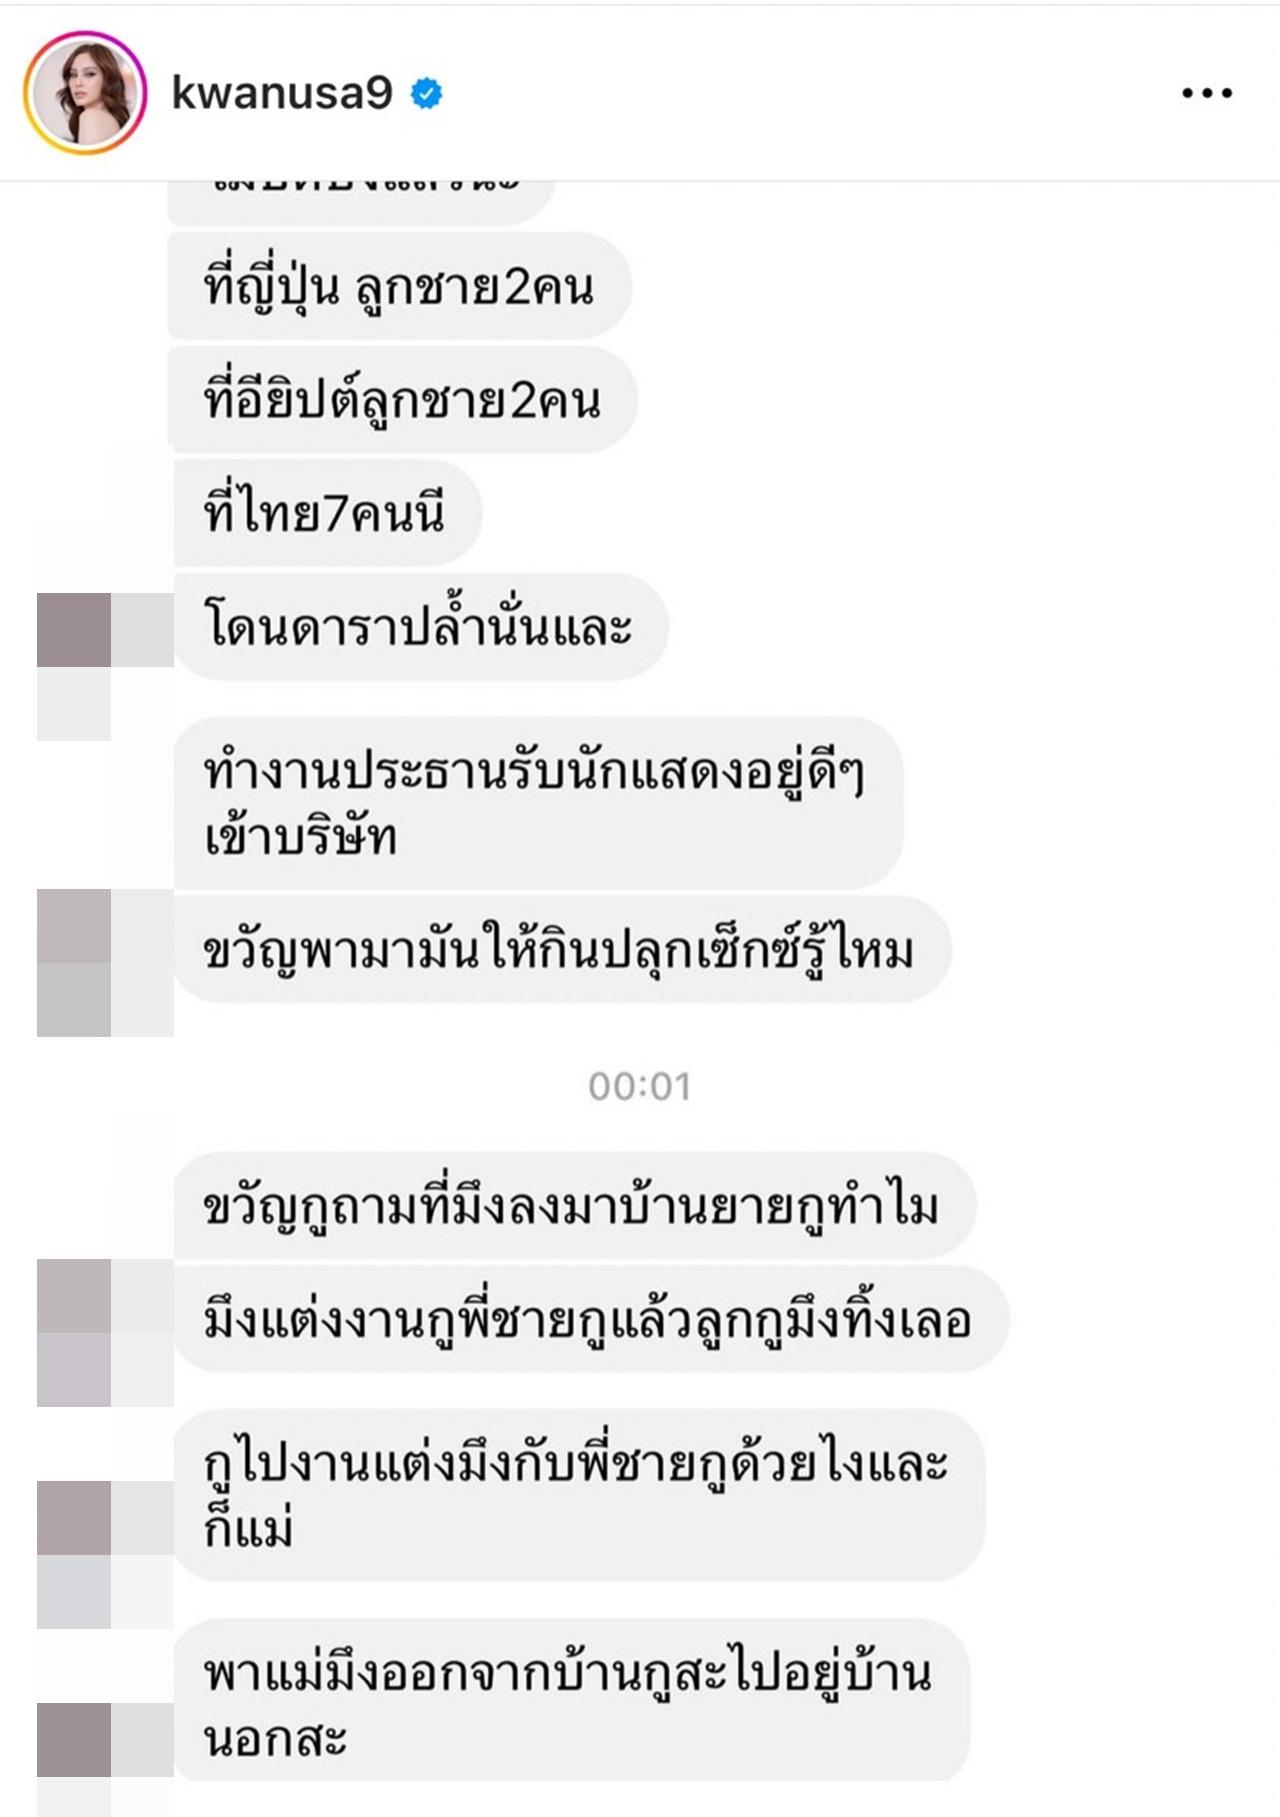Image resolution: width=1280 pixels, height=1817 pixels.
Task: Click the kwanusa9 username link
Action: click(282, 93)
